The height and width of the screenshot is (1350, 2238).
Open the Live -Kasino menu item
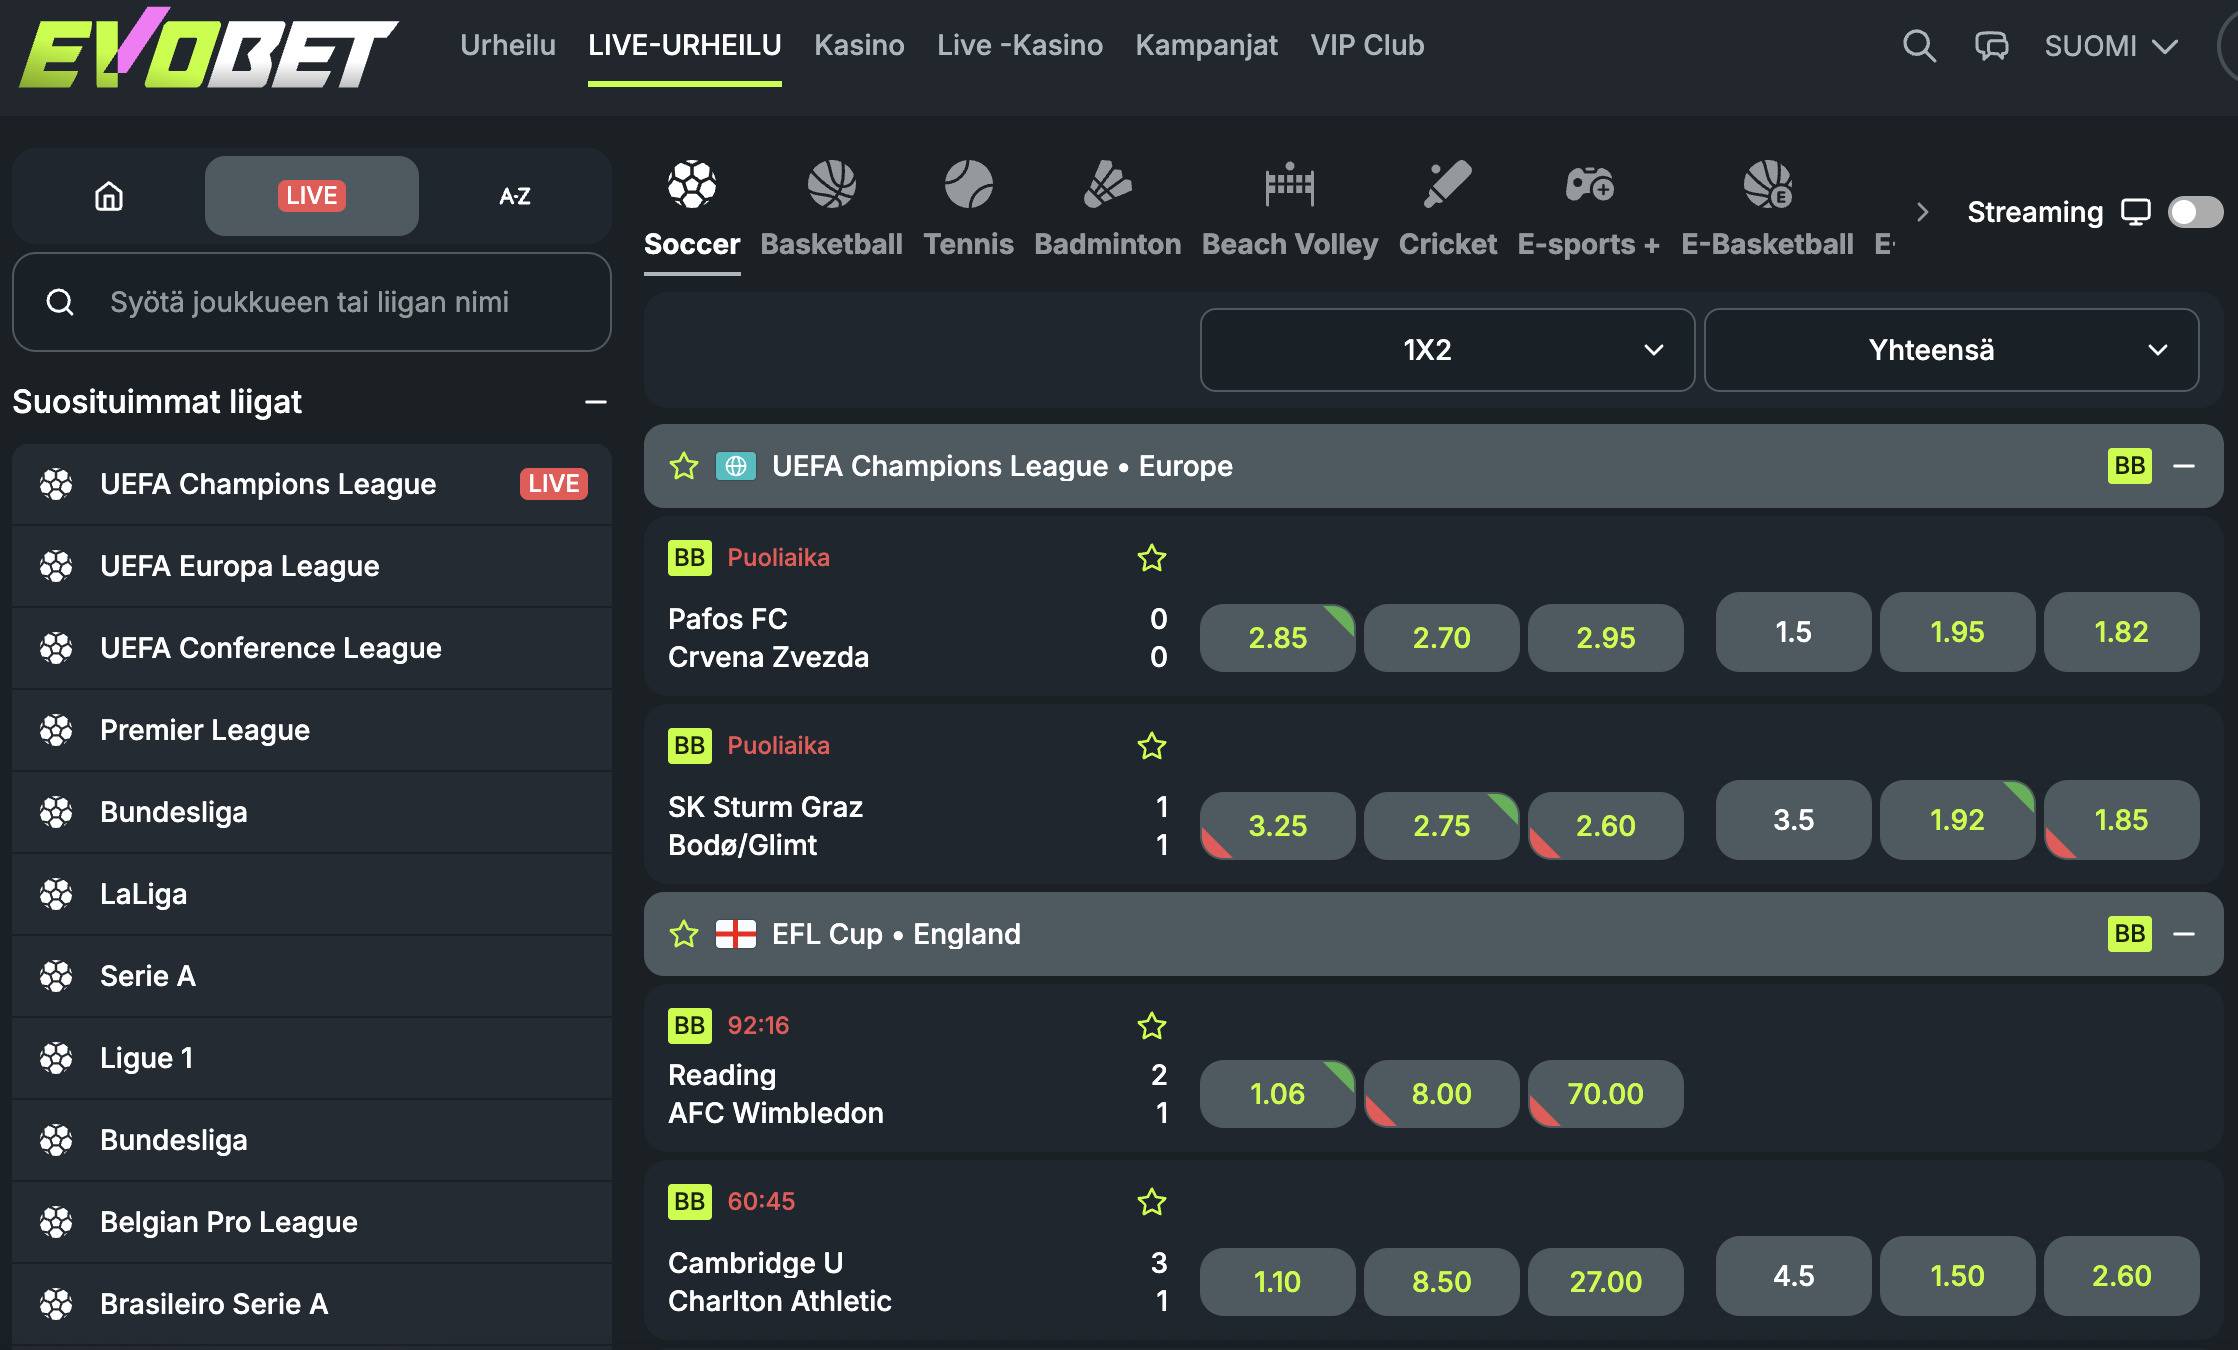pos(1020,45)
